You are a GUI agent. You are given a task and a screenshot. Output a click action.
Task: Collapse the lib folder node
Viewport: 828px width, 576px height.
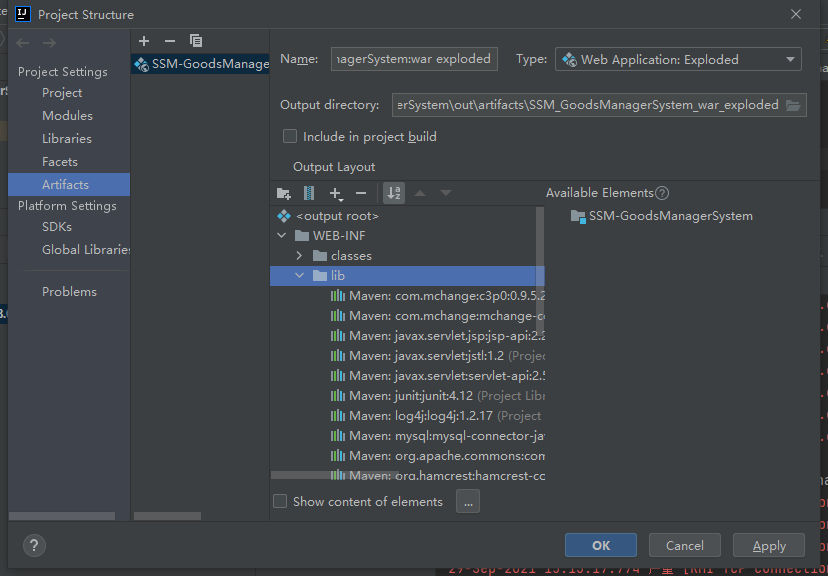point(299,276)
